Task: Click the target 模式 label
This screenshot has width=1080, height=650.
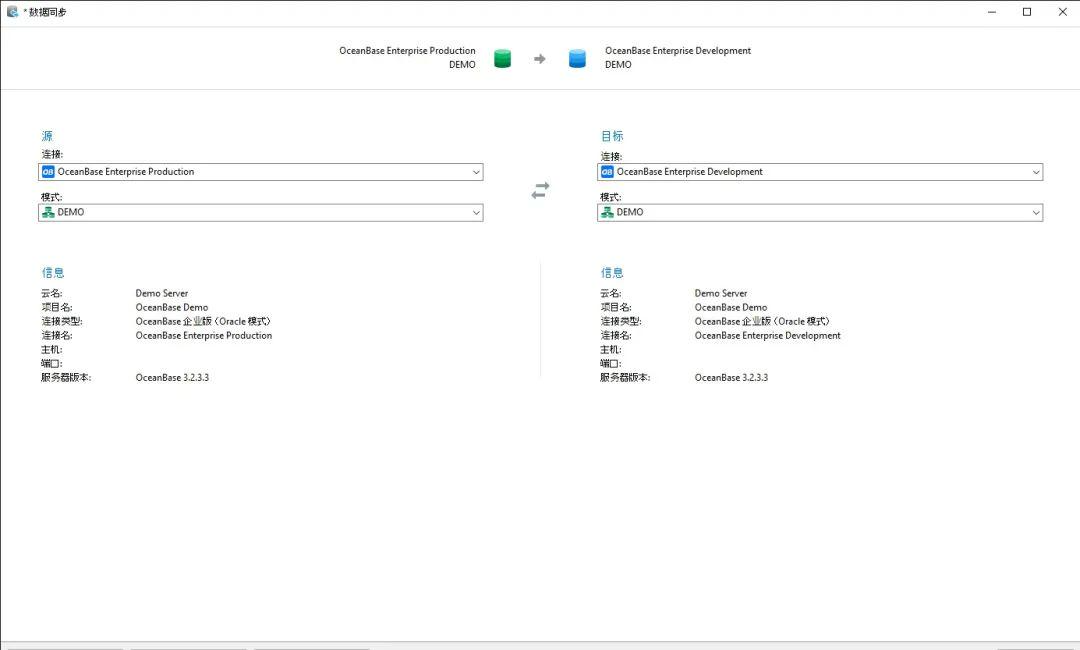Action: (610, 198)
